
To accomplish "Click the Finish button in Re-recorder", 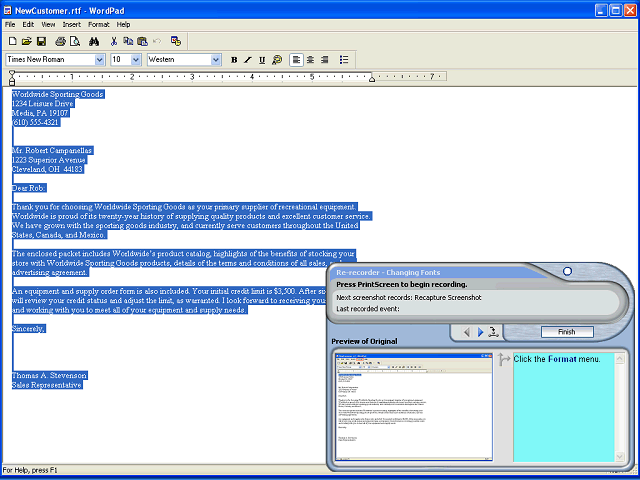I will click(567, 332).
